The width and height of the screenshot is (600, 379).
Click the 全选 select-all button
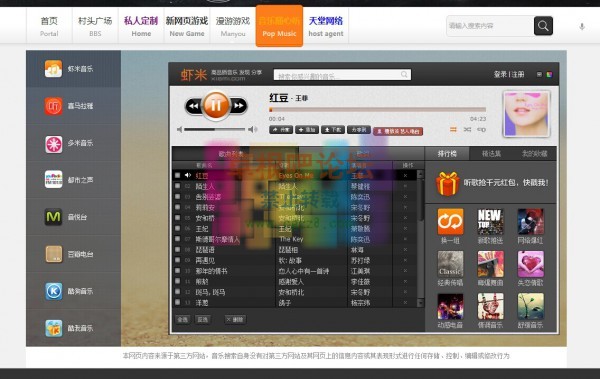point(183,319)
